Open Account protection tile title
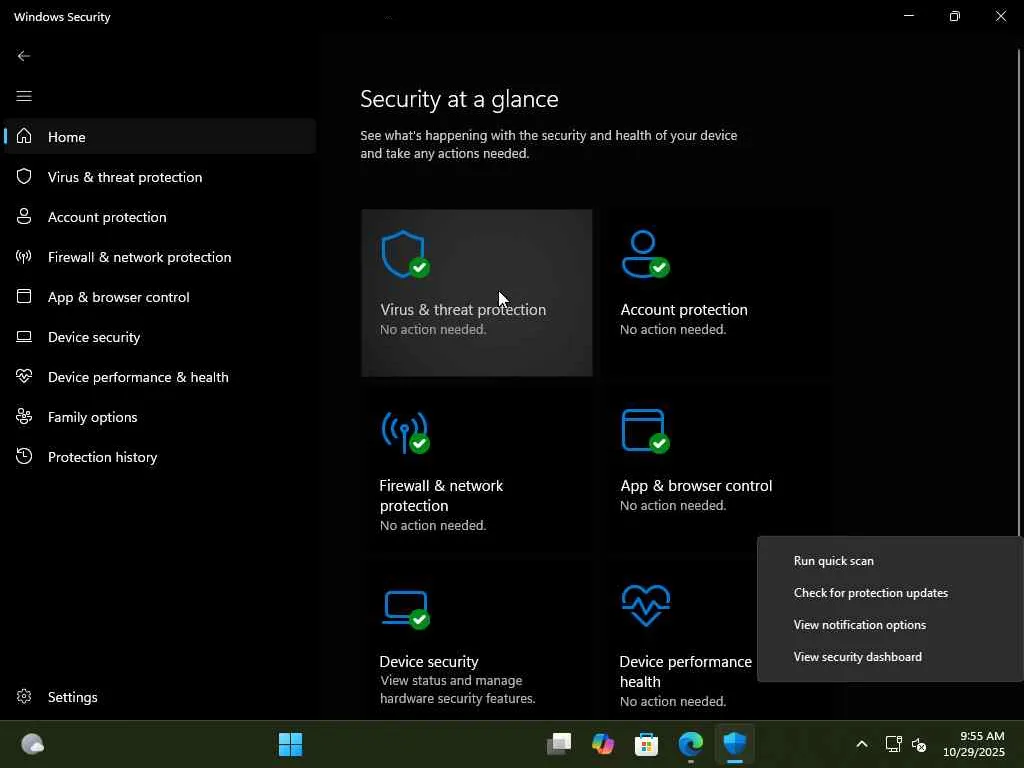Screen dimensions: 1024x768 684,310
